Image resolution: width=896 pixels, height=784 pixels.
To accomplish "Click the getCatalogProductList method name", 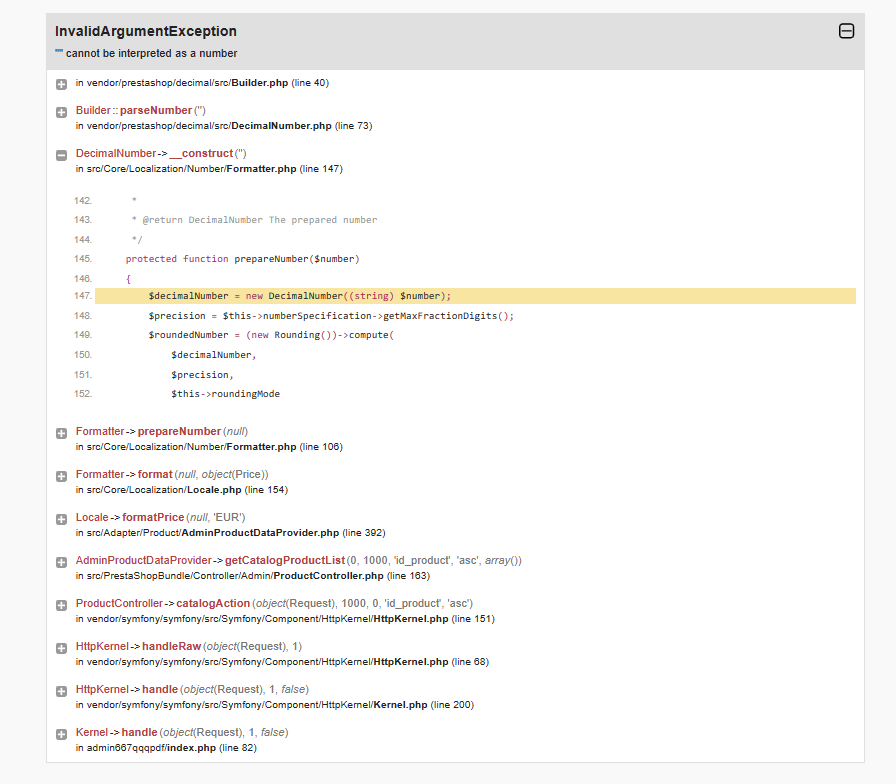I will pos(285,561).
